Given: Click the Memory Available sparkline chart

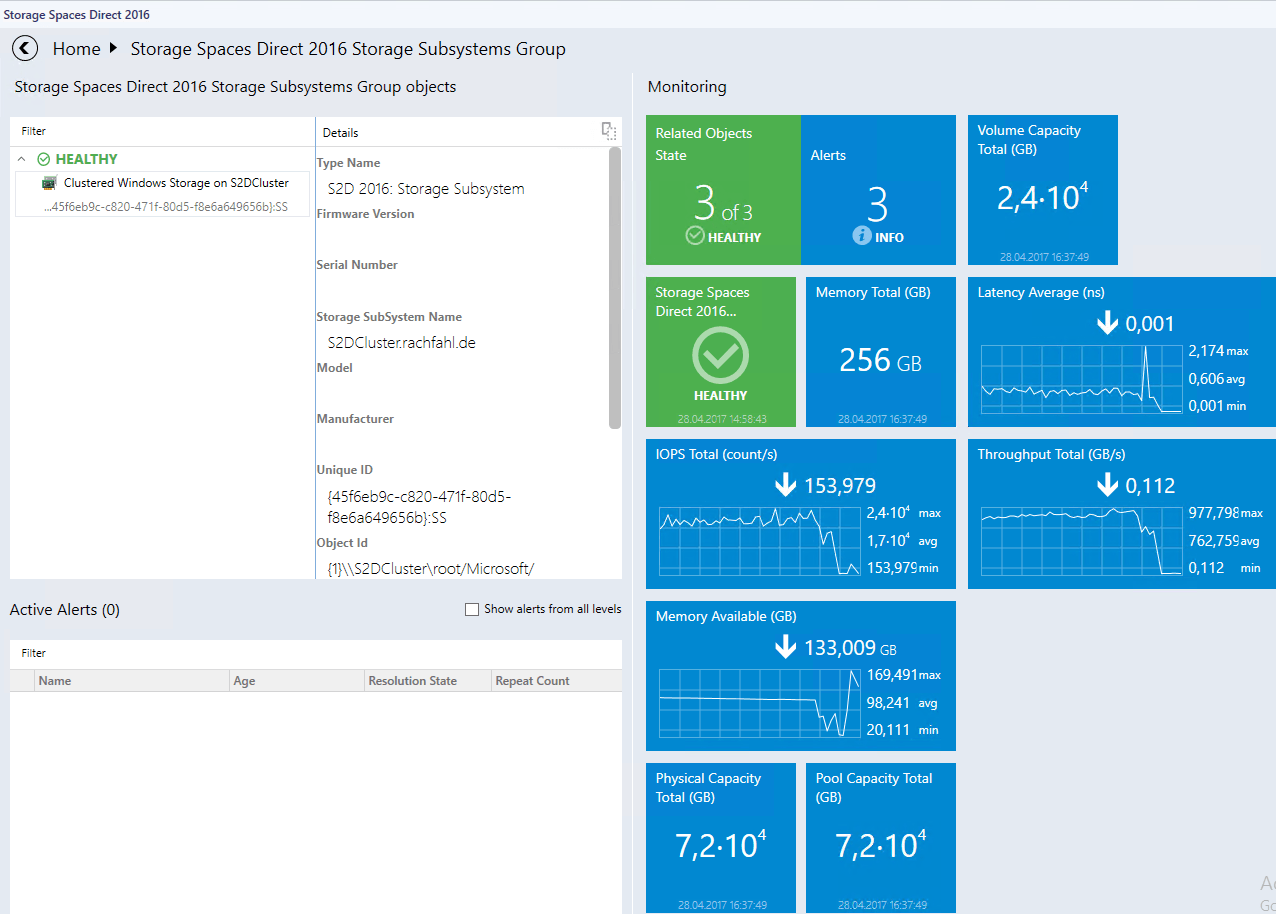Looking at the screenshot, I should pyautogui.click(x=760, y=703).
